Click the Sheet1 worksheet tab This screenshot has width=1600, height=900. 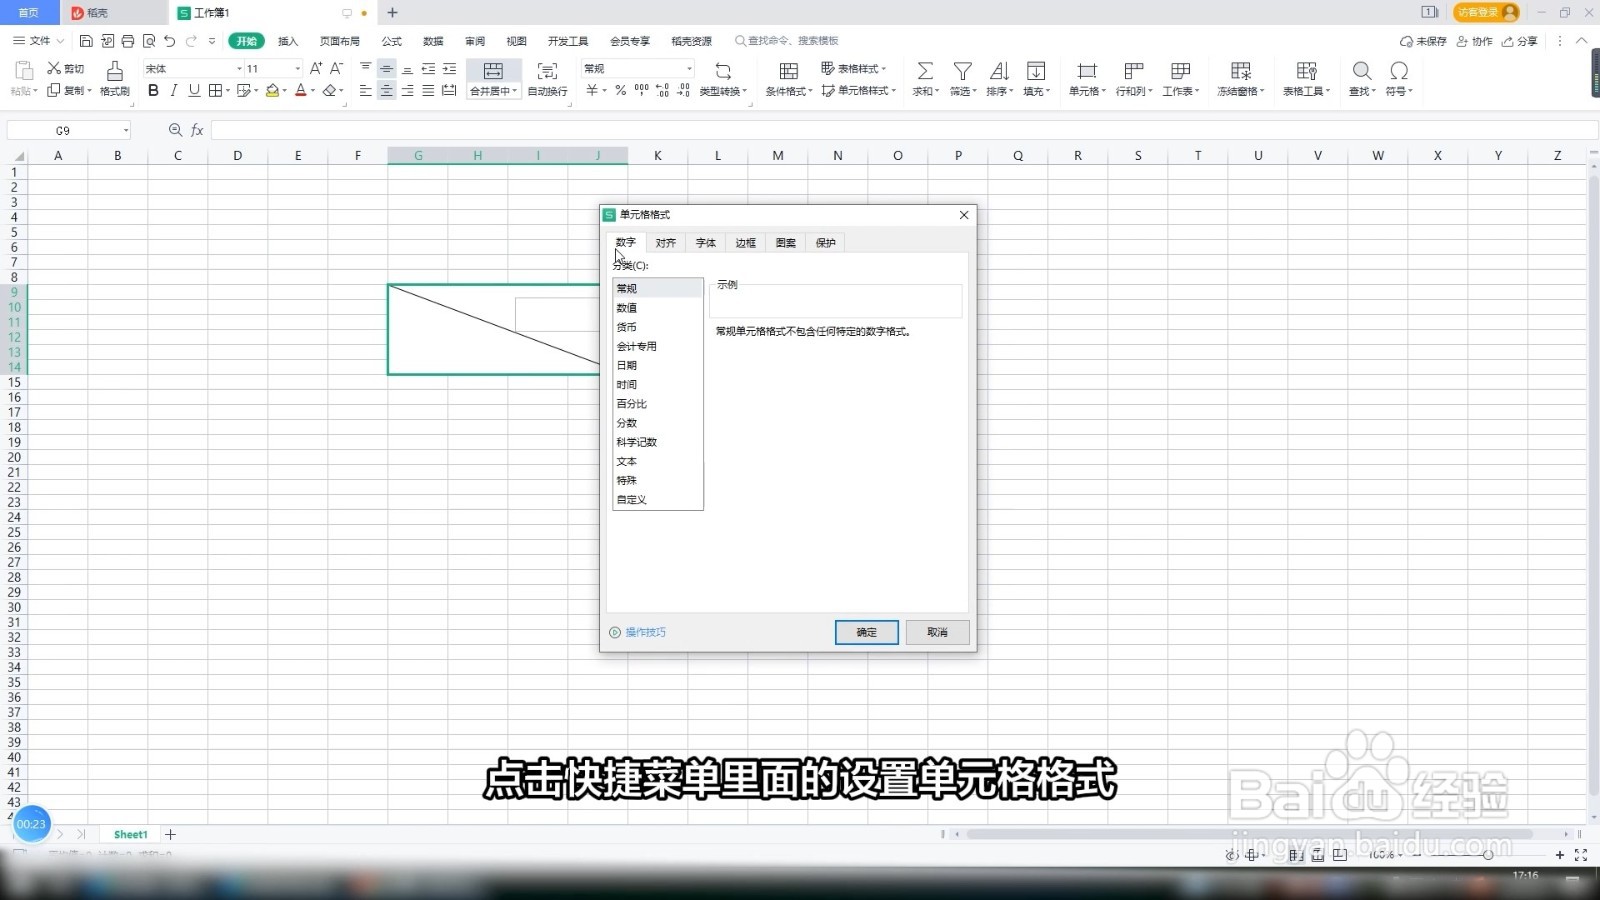click(x=130, y=834)
